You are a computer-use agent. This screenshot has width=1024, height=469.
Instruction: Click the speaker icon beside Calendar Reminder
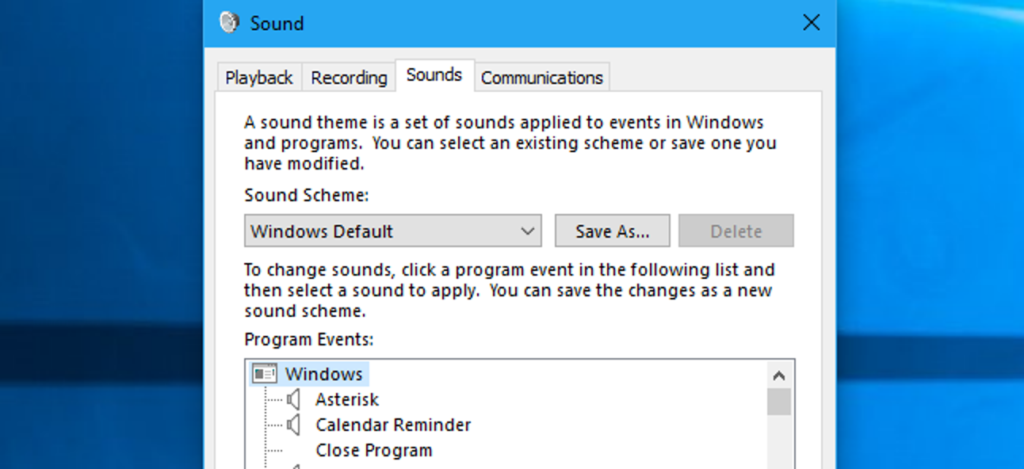point(294,425)
